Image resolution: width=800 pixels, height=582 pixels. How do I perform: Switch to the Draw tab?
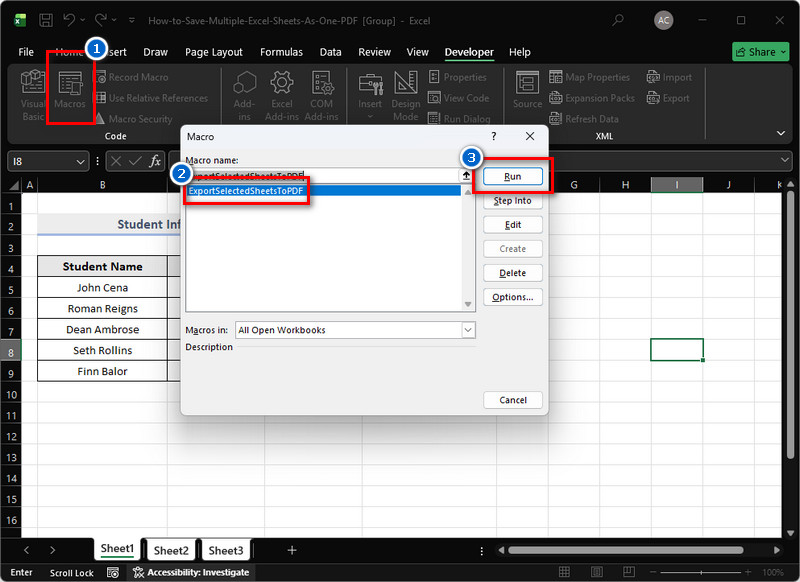(156, 52)
